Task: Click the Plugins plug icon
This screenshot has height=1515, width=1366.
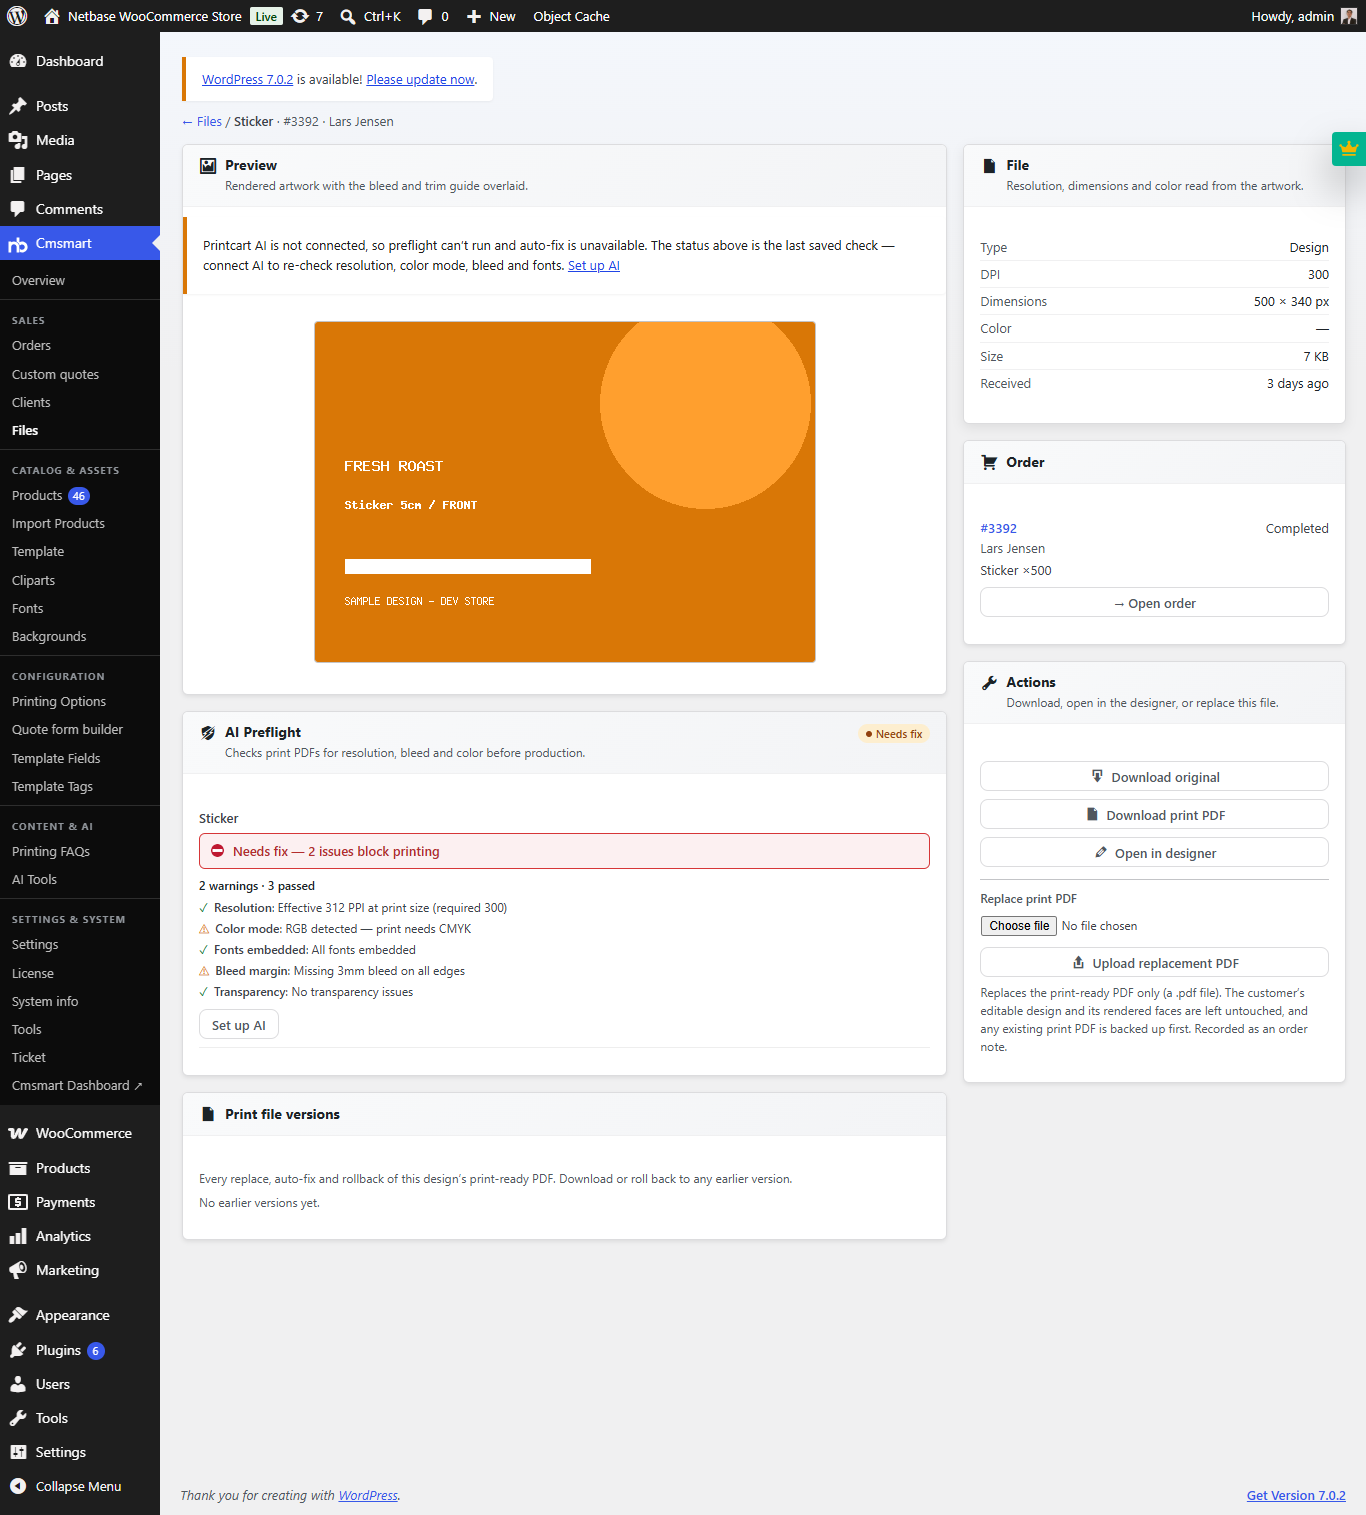Action: 18,1350
